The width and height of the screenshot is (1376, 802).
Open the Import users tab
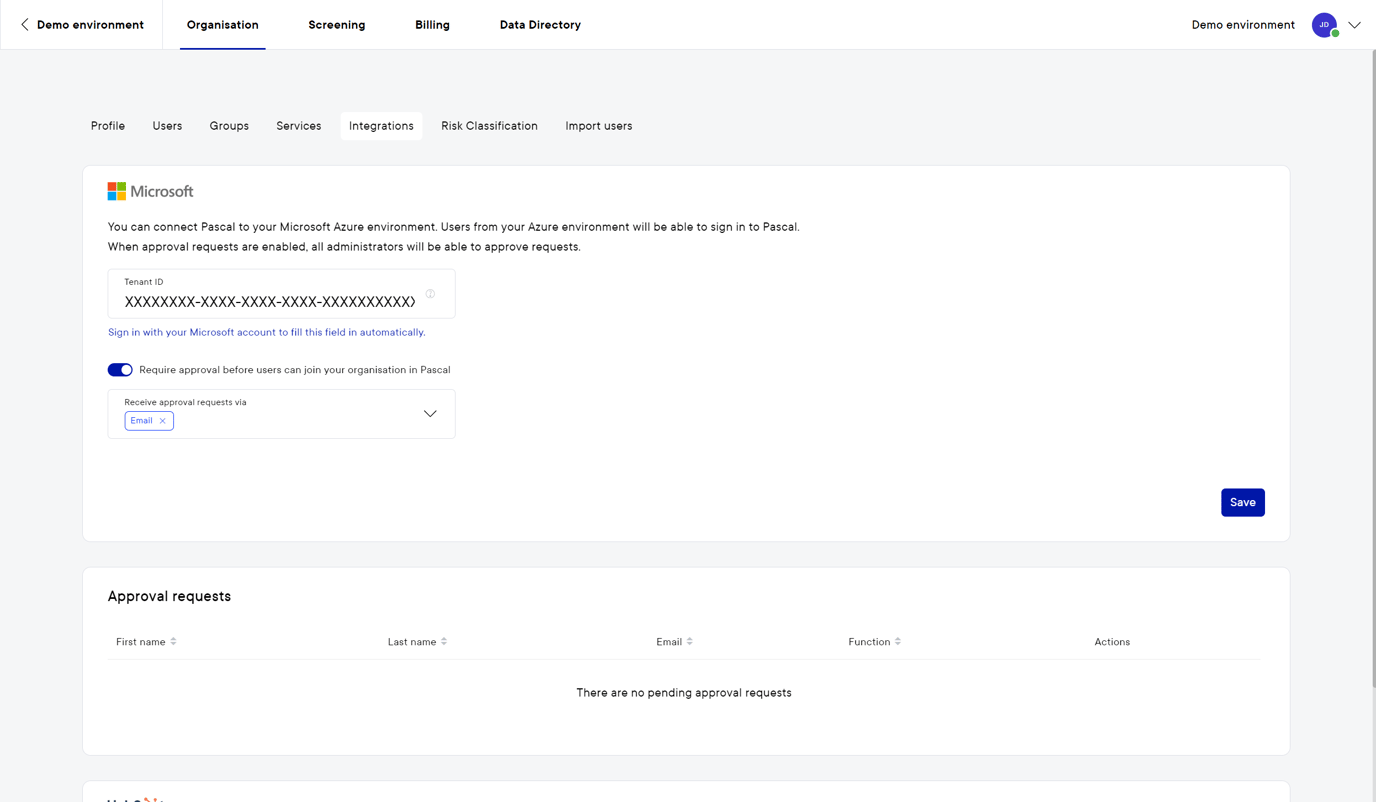point(598,125)
